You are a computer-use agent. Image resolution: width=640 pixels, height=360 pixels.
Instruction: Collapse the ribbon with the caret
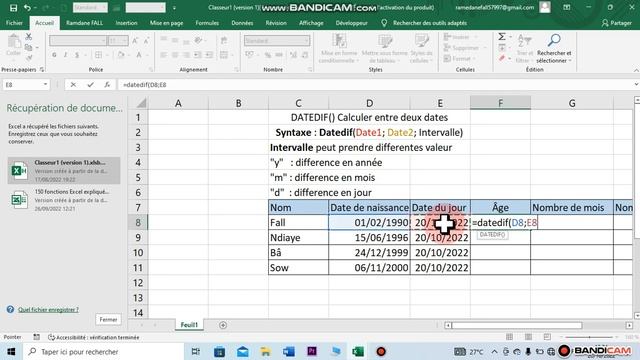point(636,70)
